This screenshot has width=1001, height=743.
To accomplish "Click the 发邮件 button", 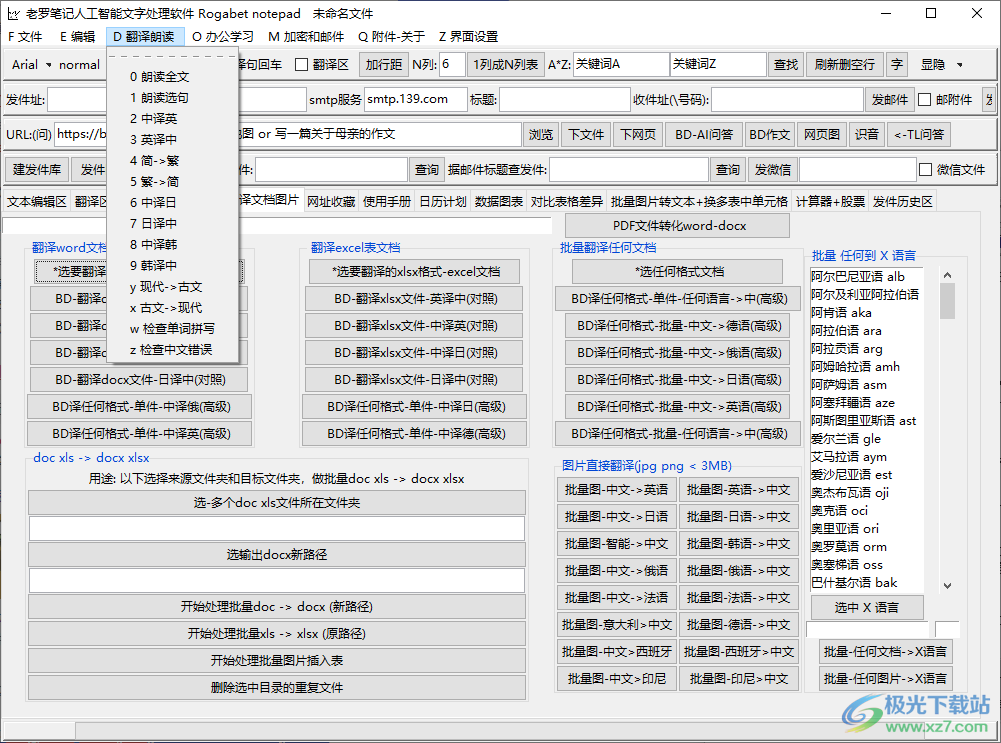I will tap(889, 98).
